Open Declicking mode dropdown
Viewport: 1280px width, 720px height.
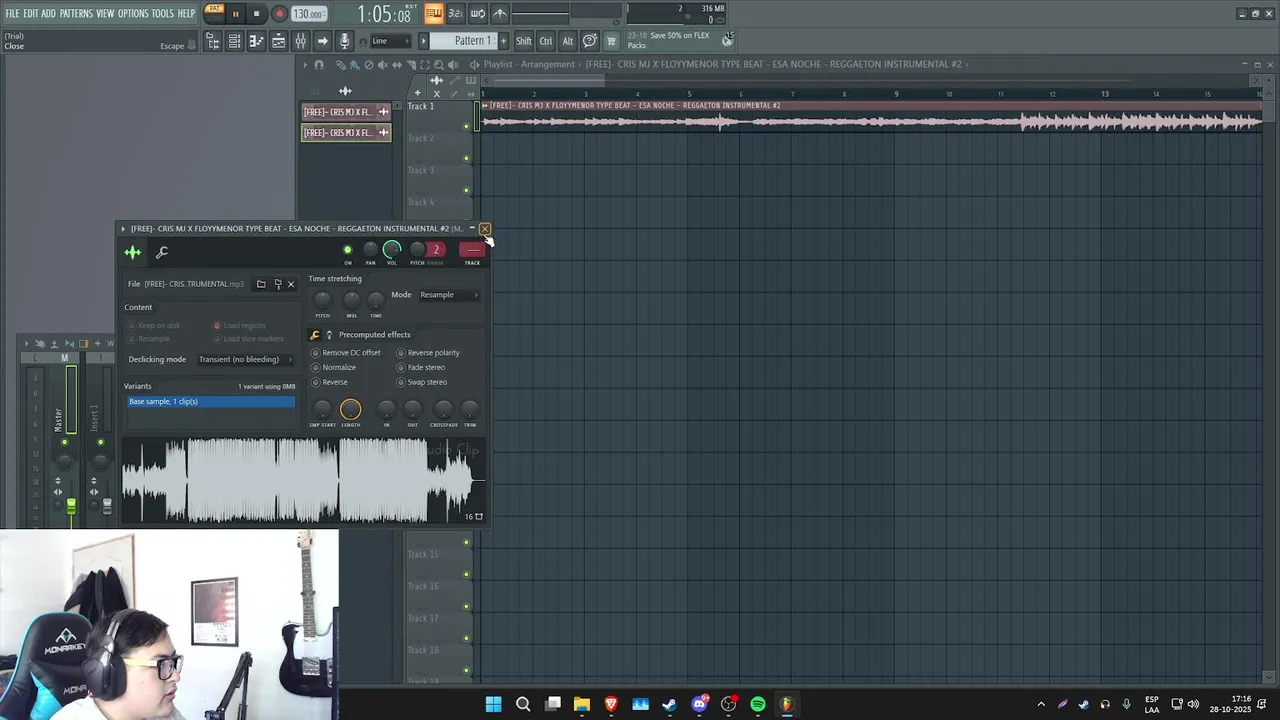(244, 359)
